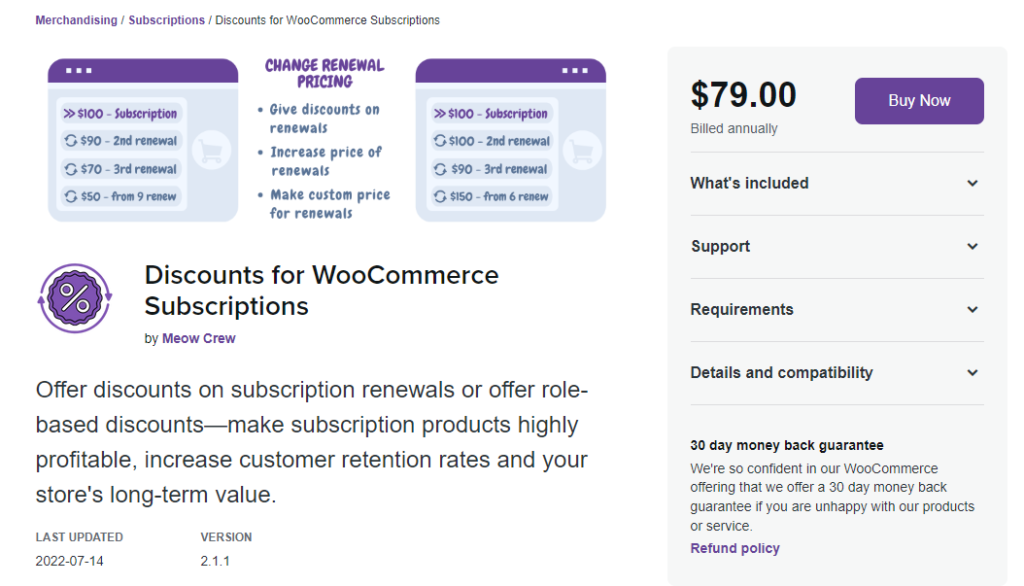The height and width of the screenshot is (586, 1024).
Task: Click refresh icon beside $90 - 2nd renewal
Action: coord(71,140)
